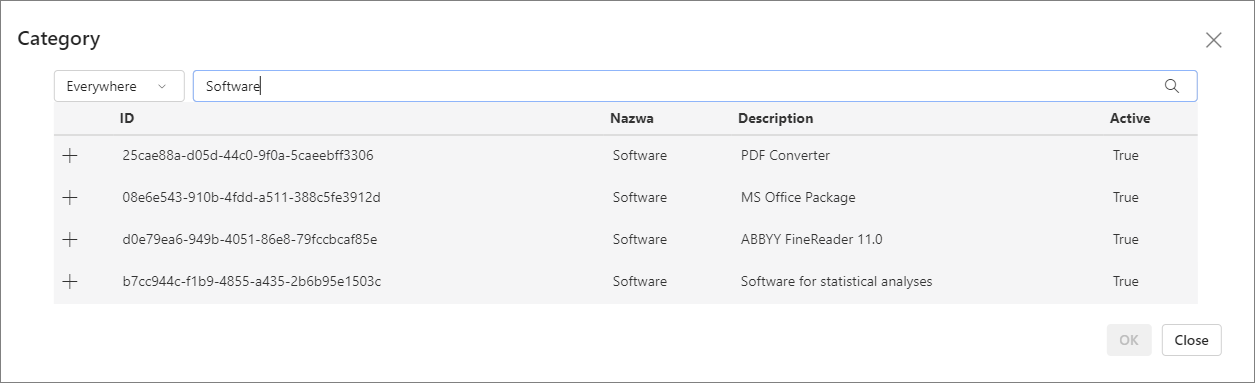Click the plus icon for PDF Converter row

coord(69,155)
